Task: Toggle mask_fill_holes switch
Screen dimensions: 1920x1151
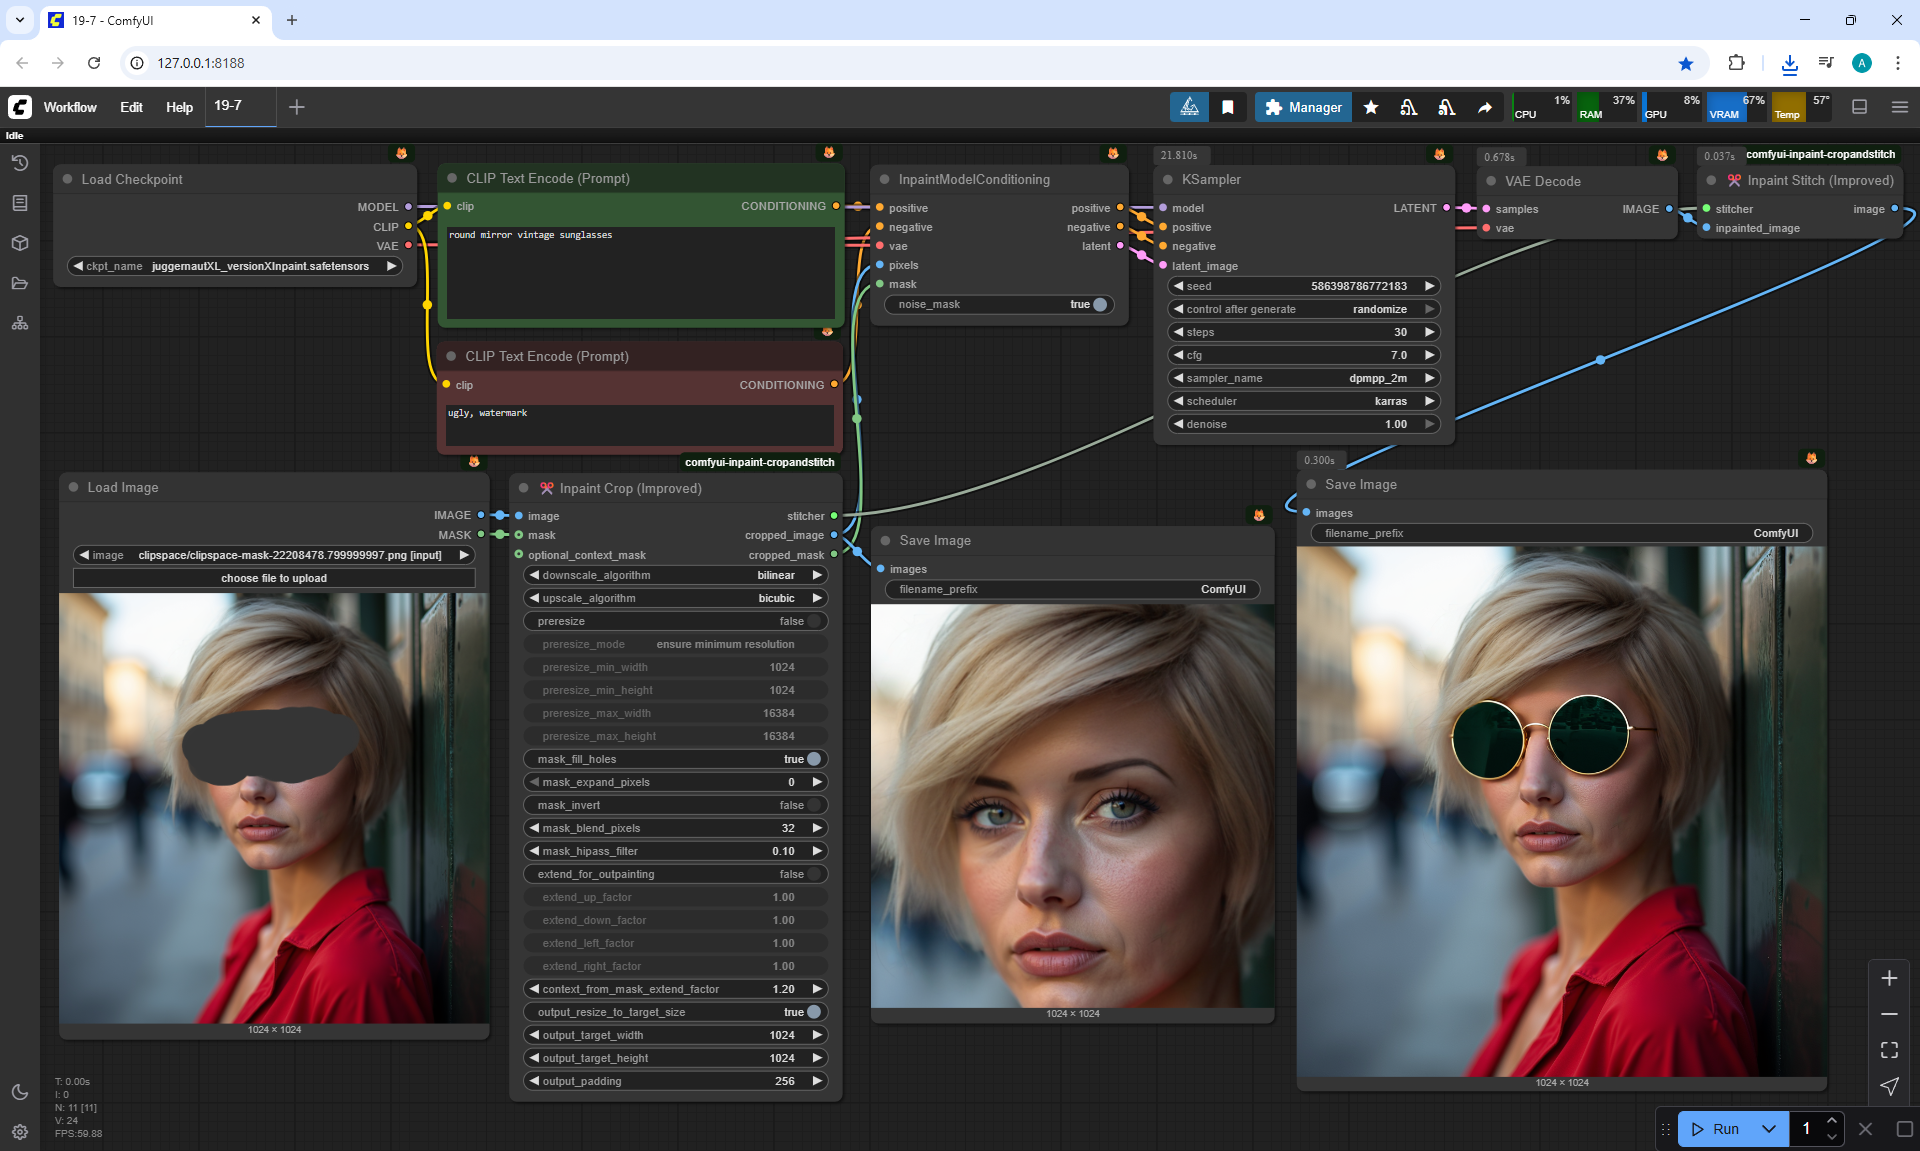Action: click(x=813, y=759)
